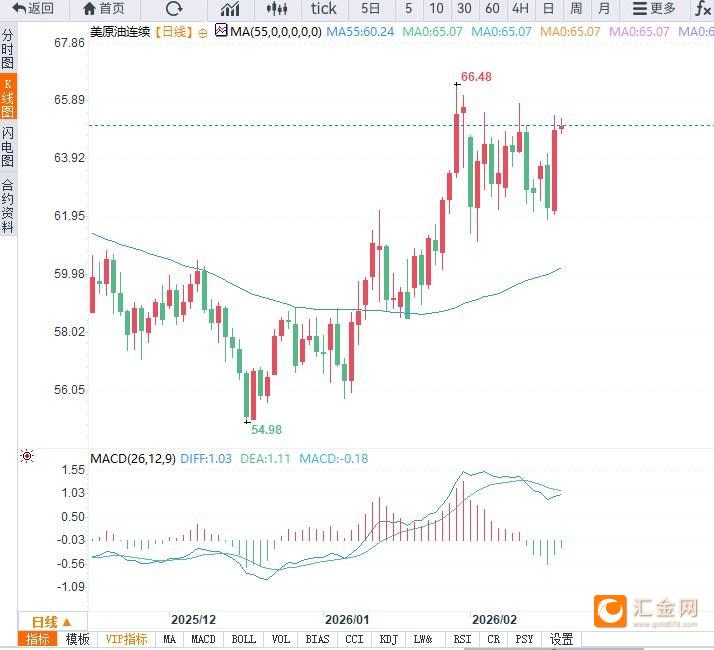Click the 返回 back arrow button
The height and width of the screenshot is (650, 714).
tap(32, 9)
